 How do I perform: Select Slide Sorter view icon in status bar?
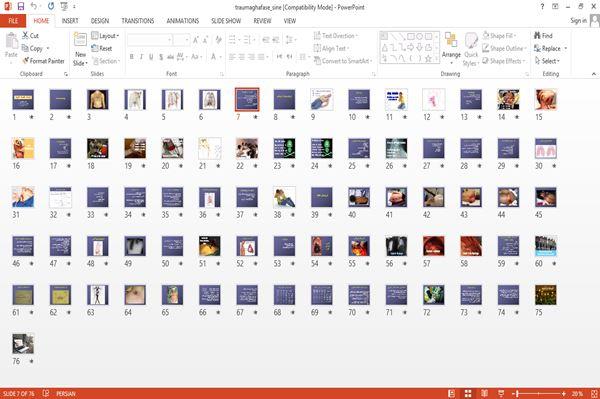point(468,393)
